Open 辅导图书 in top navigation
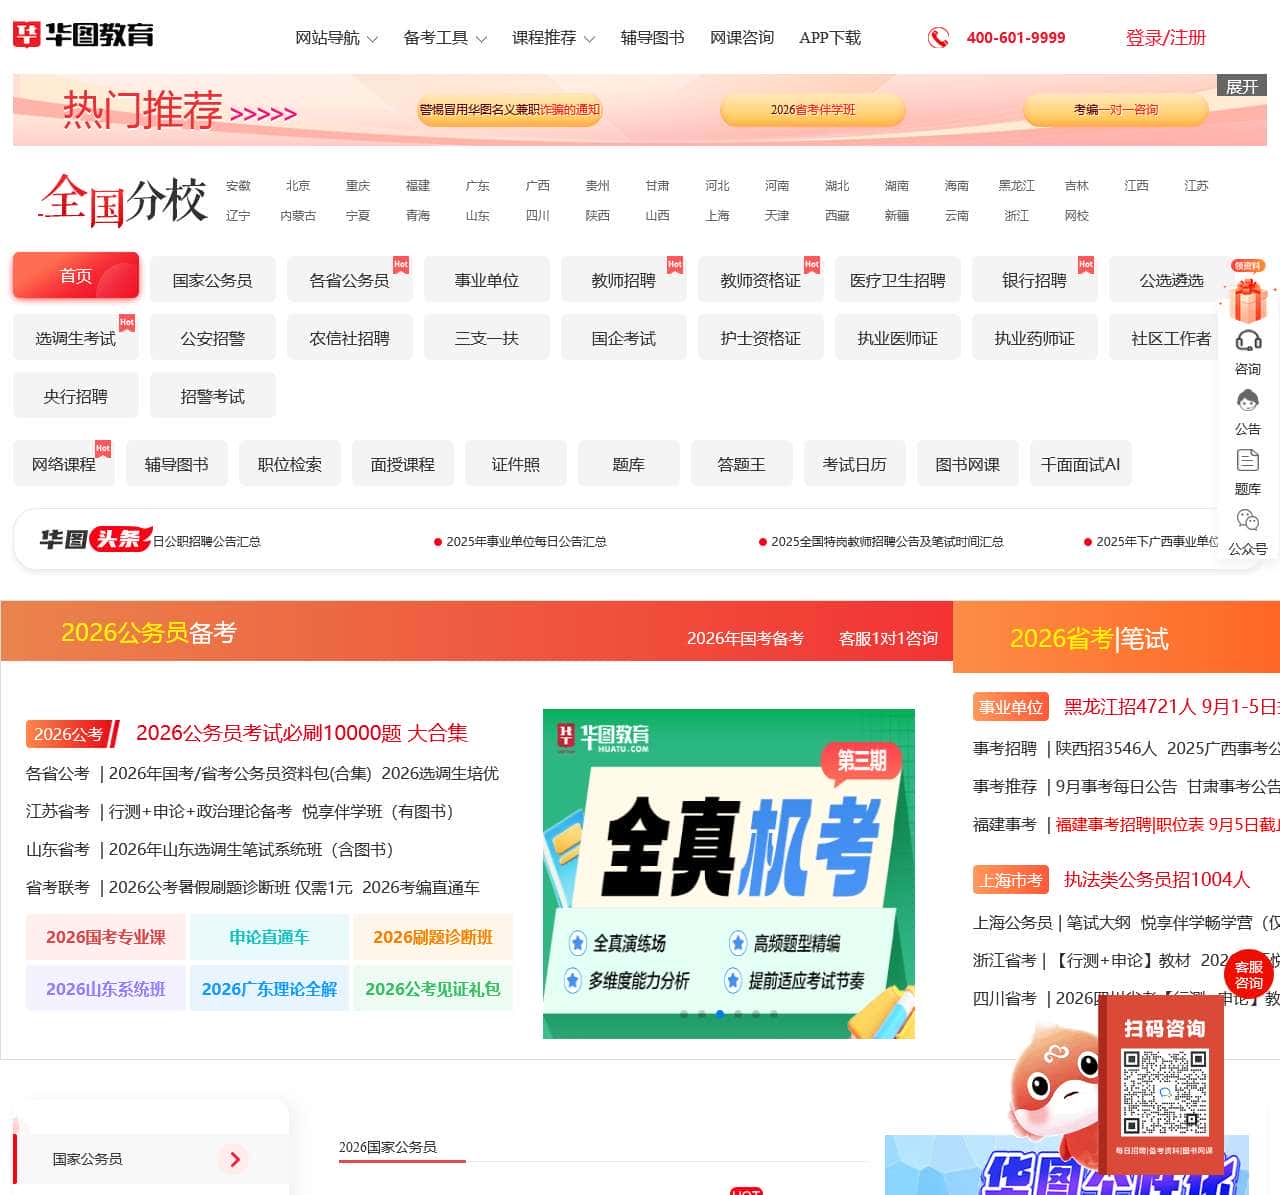 click(652, 38)
